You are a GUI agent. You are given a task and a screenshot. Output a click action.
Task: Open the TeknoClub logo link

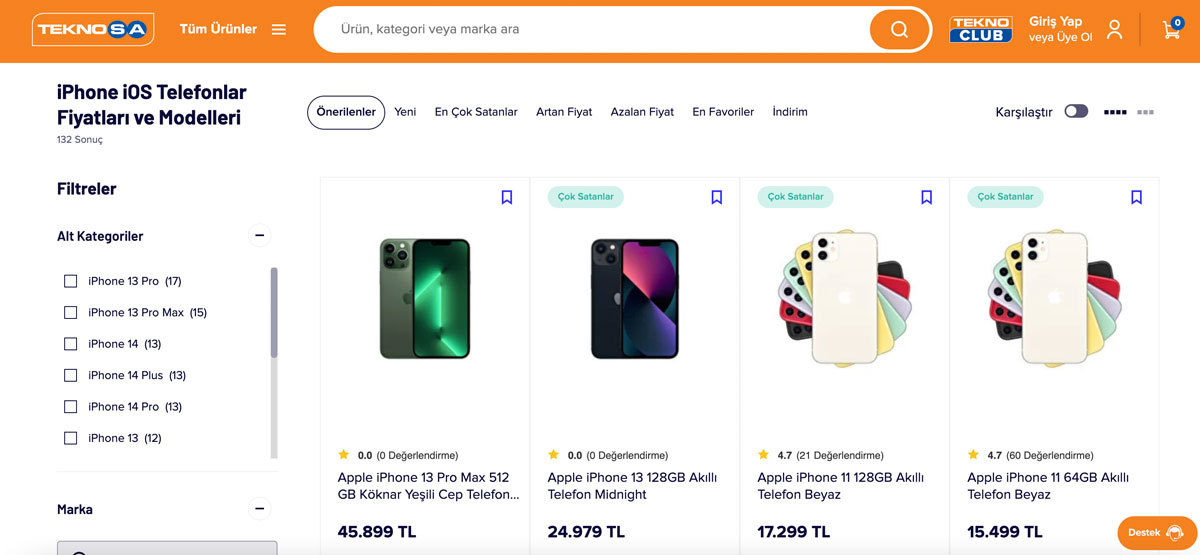click(980, 30)
